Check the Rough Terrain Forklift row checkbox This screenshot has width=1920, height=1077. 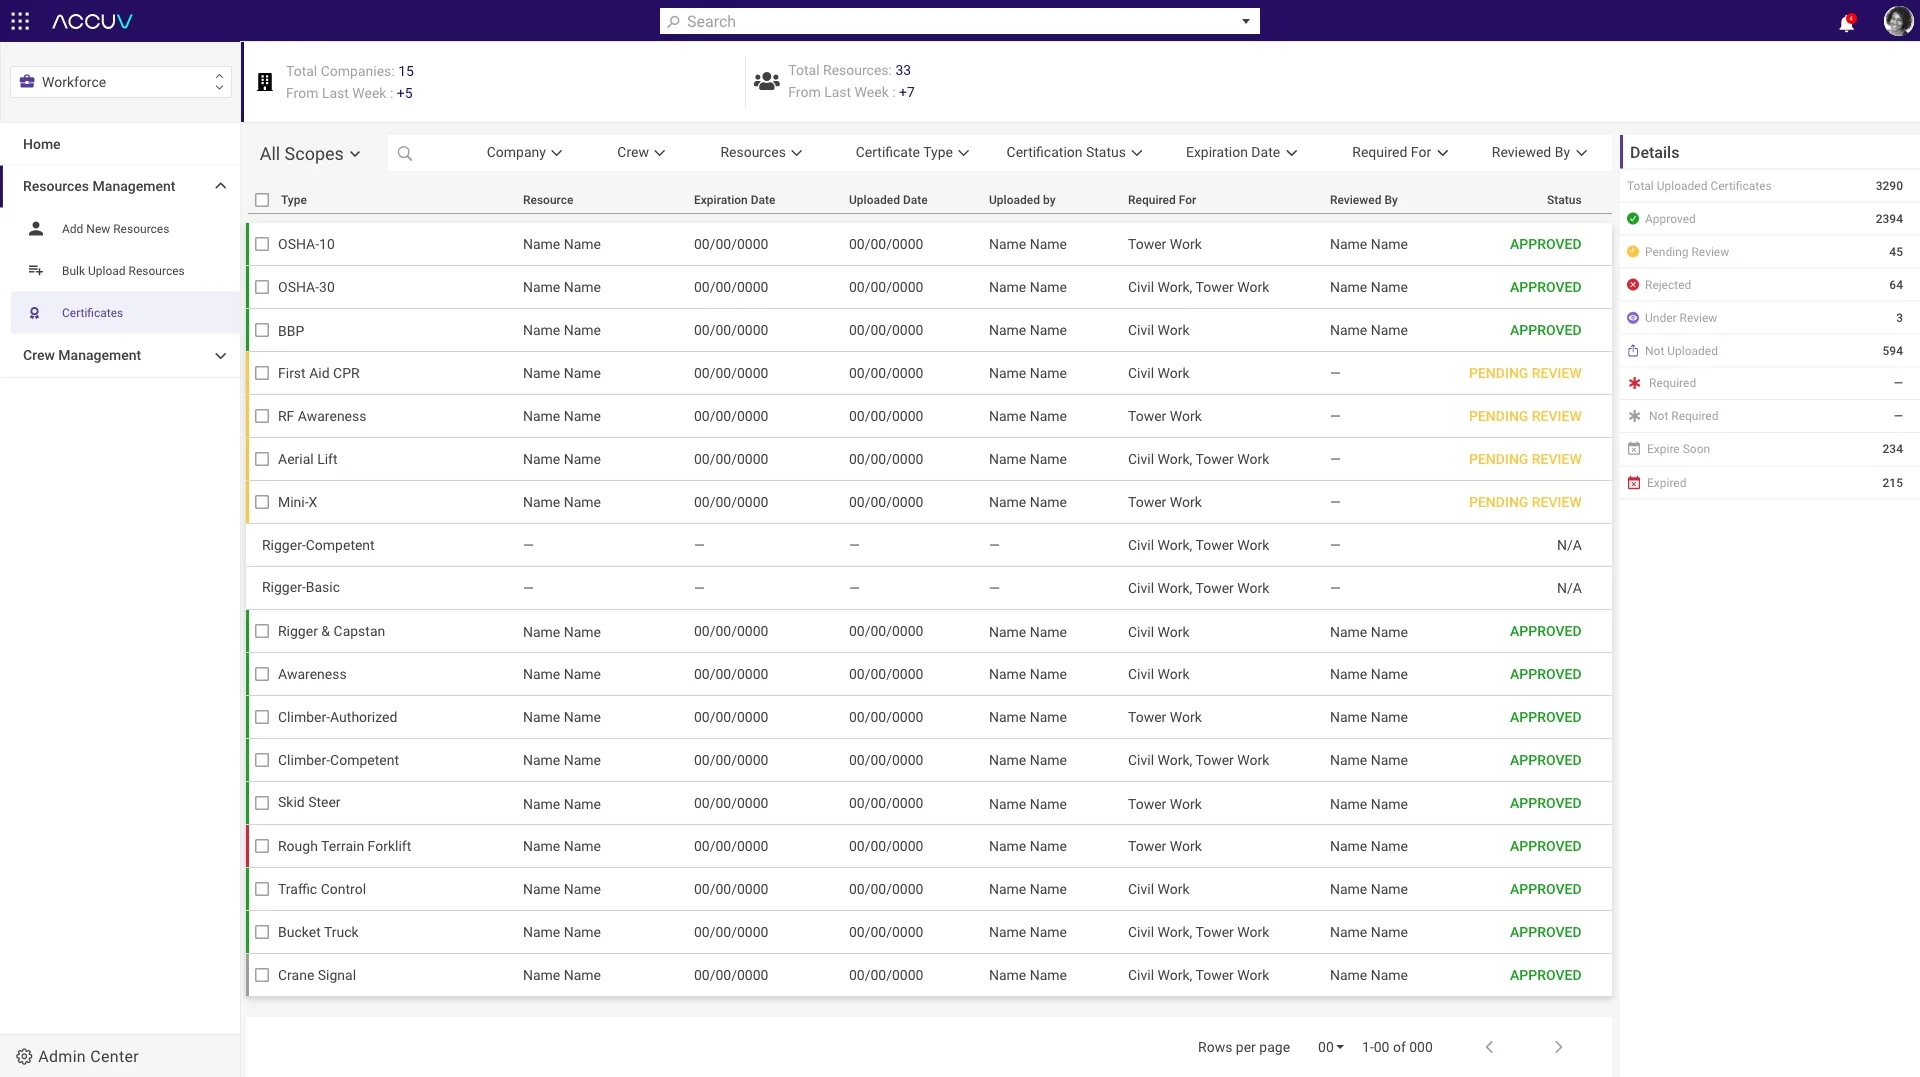pyautogui.click(x=262, y=846)
